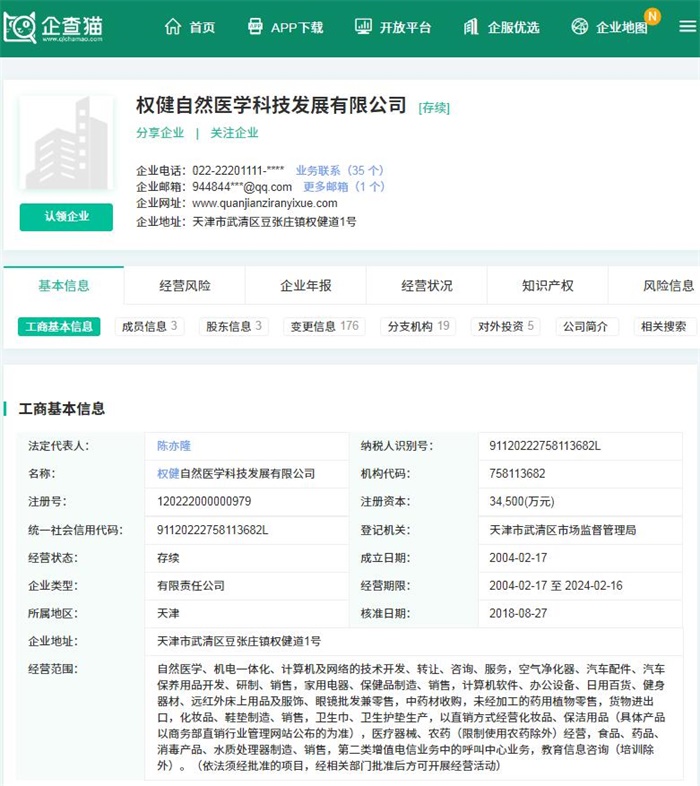Select the 基本信息 tab
The height and width of the screenshot is (786, 700).
point(64,285)
